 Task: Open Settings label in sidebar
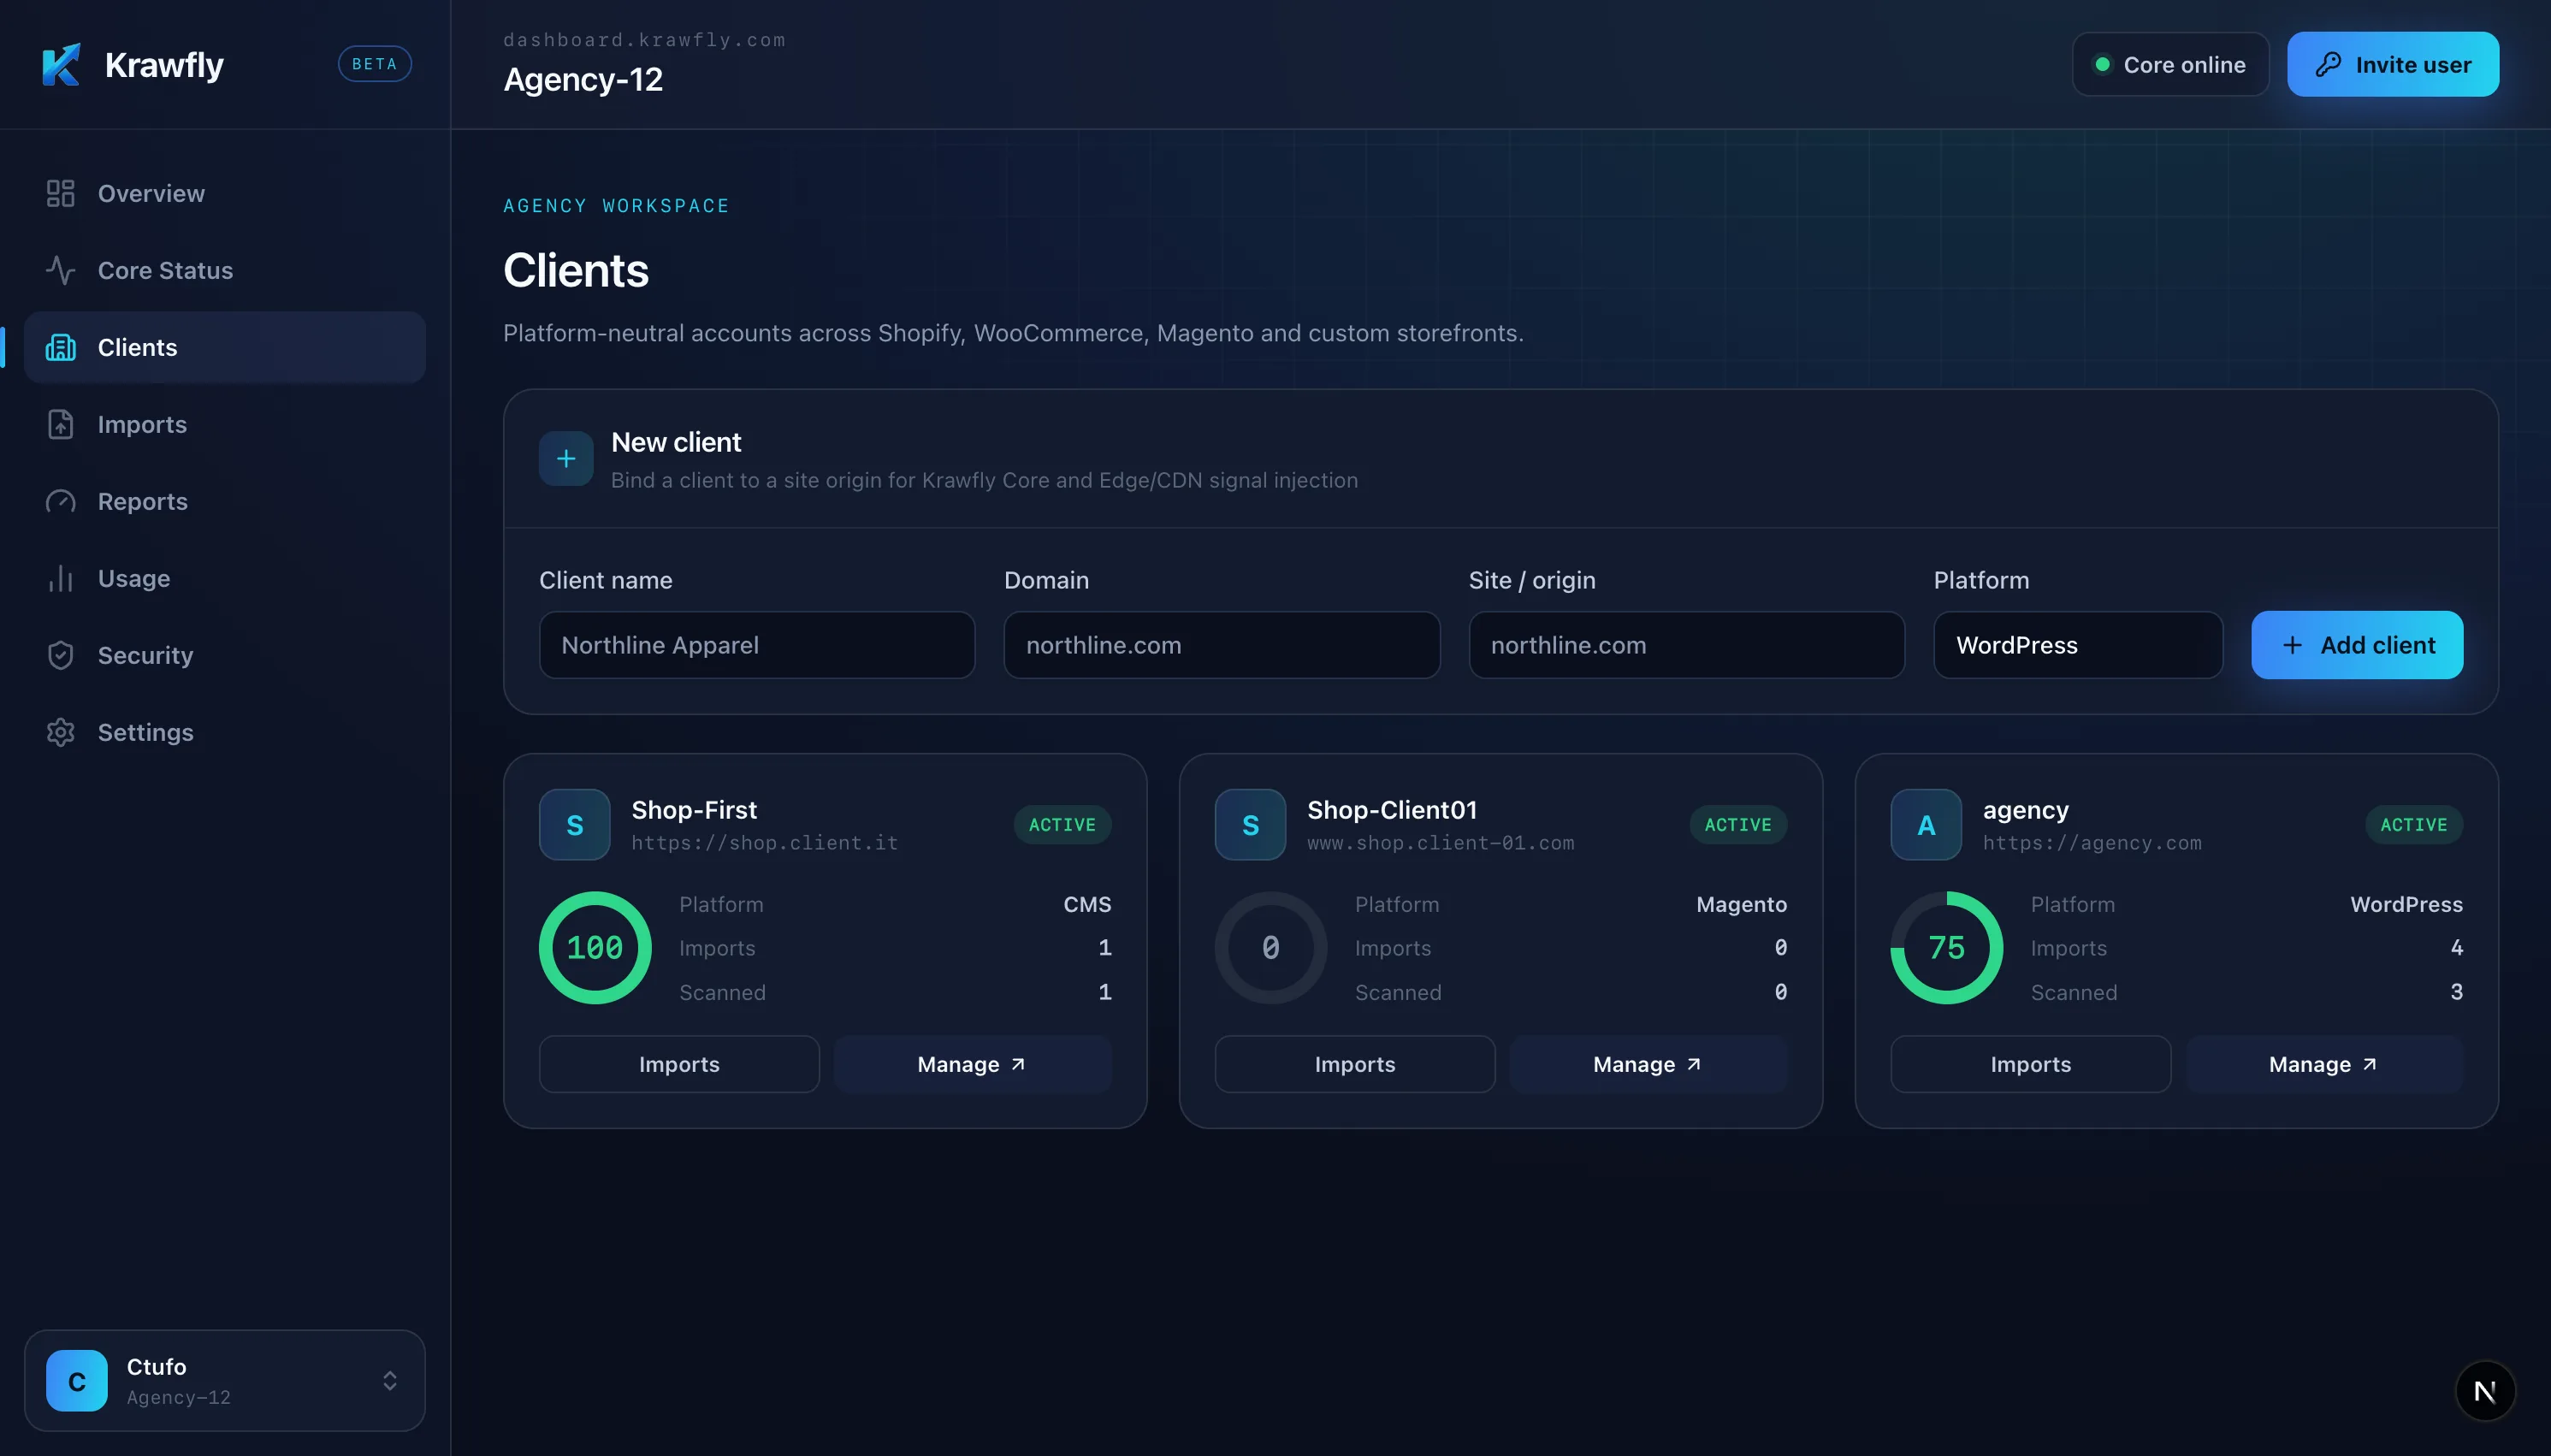146,732
